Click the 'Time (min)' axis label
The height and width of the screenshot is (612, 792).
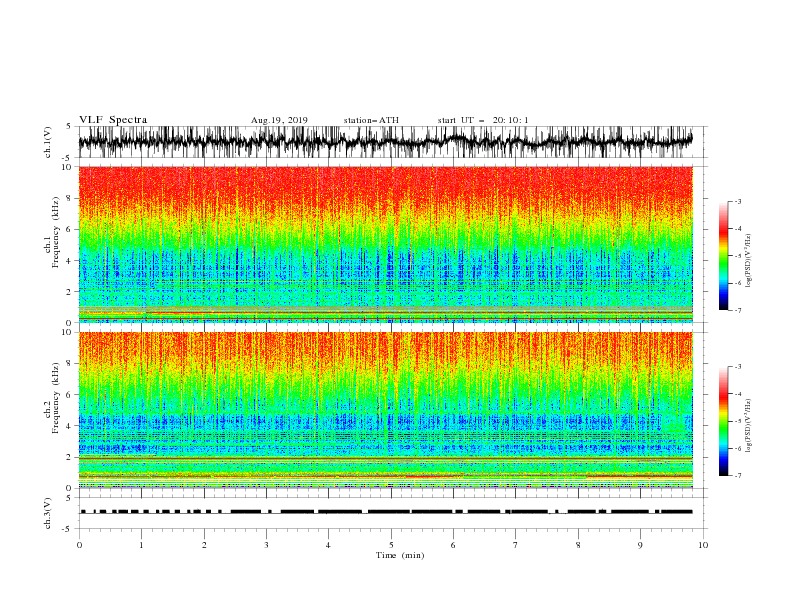(x=400, y=555)
